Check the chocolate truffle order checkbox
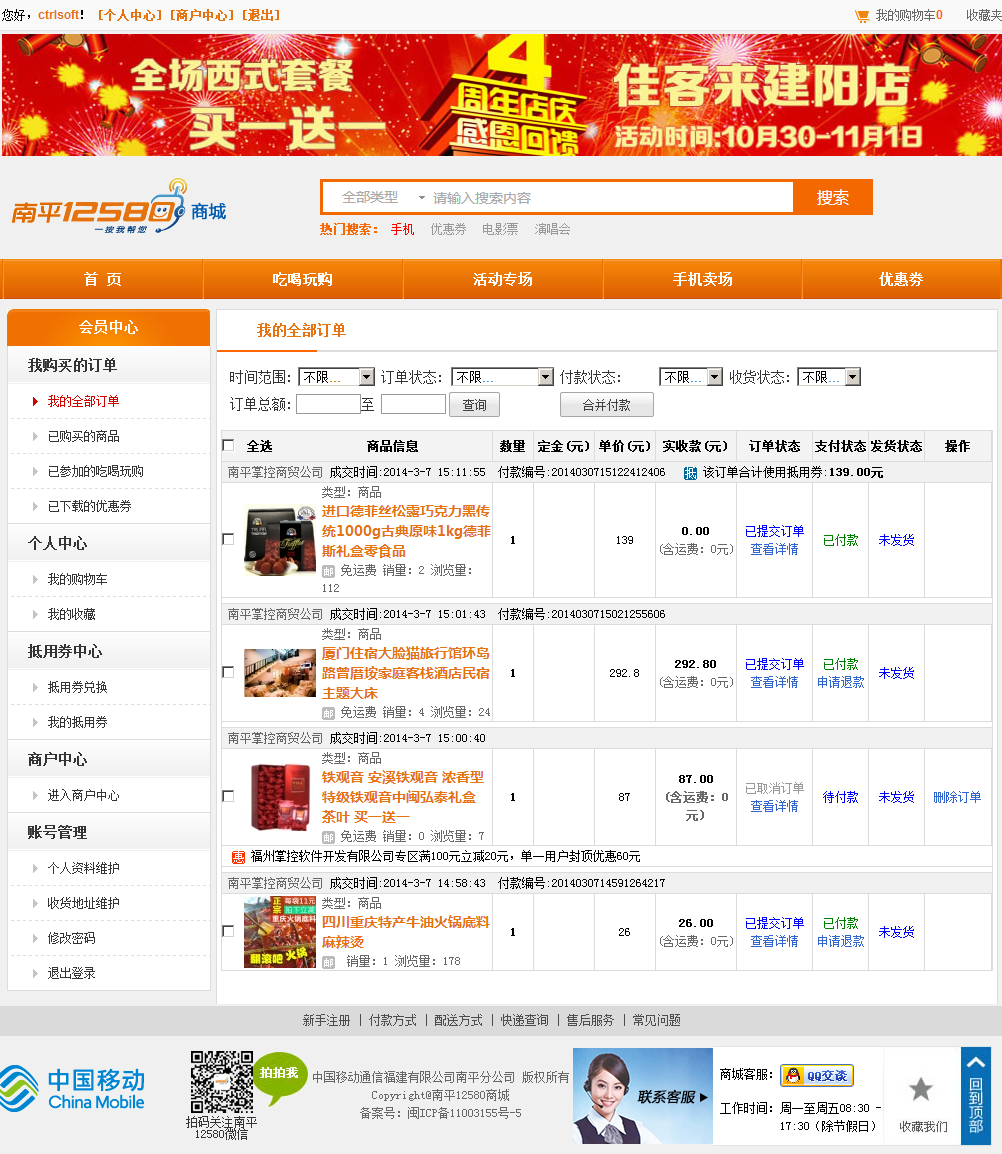Image resolution: width=1002 pixels, height=1154 pixels. (228, 539)
